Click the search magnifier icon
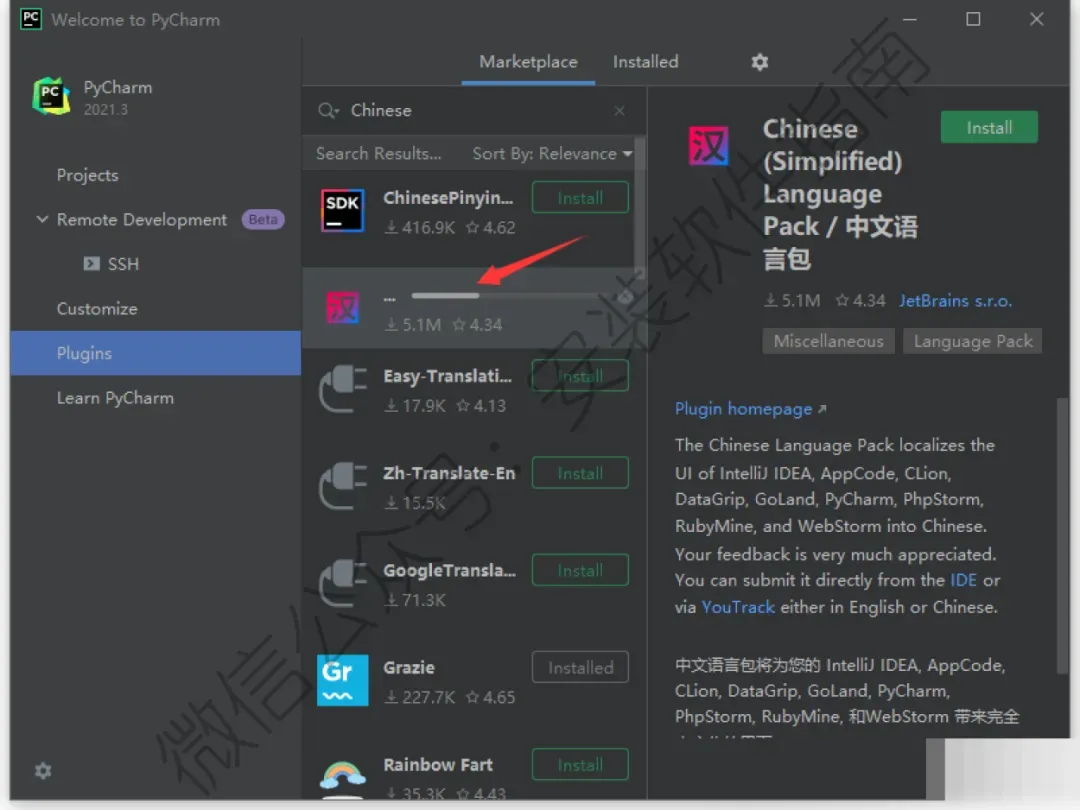Image resolution: width=1080 pixels, height=810 pixels. (x=328, y=110)
